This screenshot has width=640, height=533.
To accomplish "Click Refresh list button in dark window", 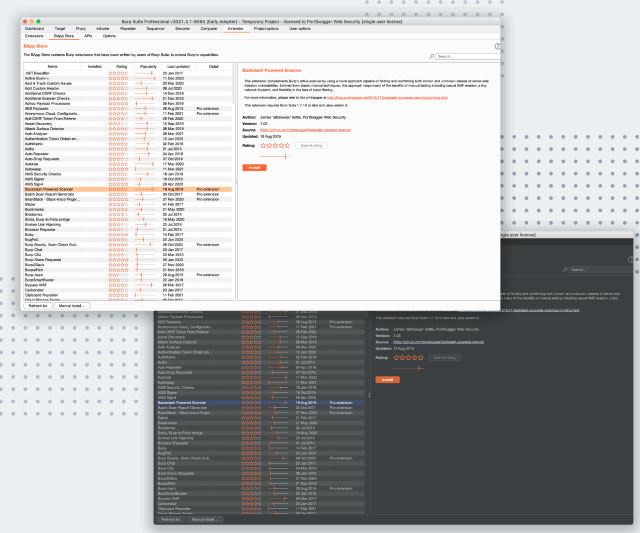I will tap(171, 520).
